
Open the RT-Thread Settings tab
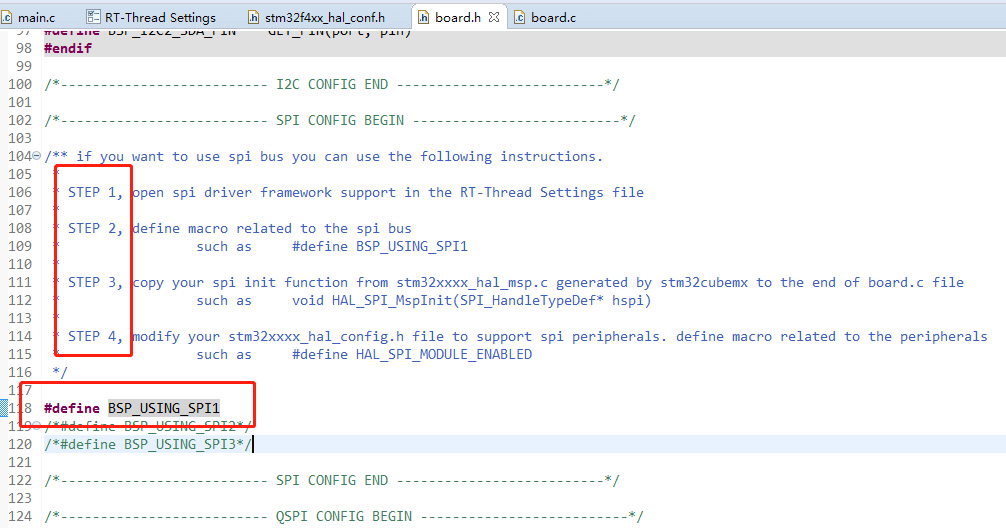point(160,17)
